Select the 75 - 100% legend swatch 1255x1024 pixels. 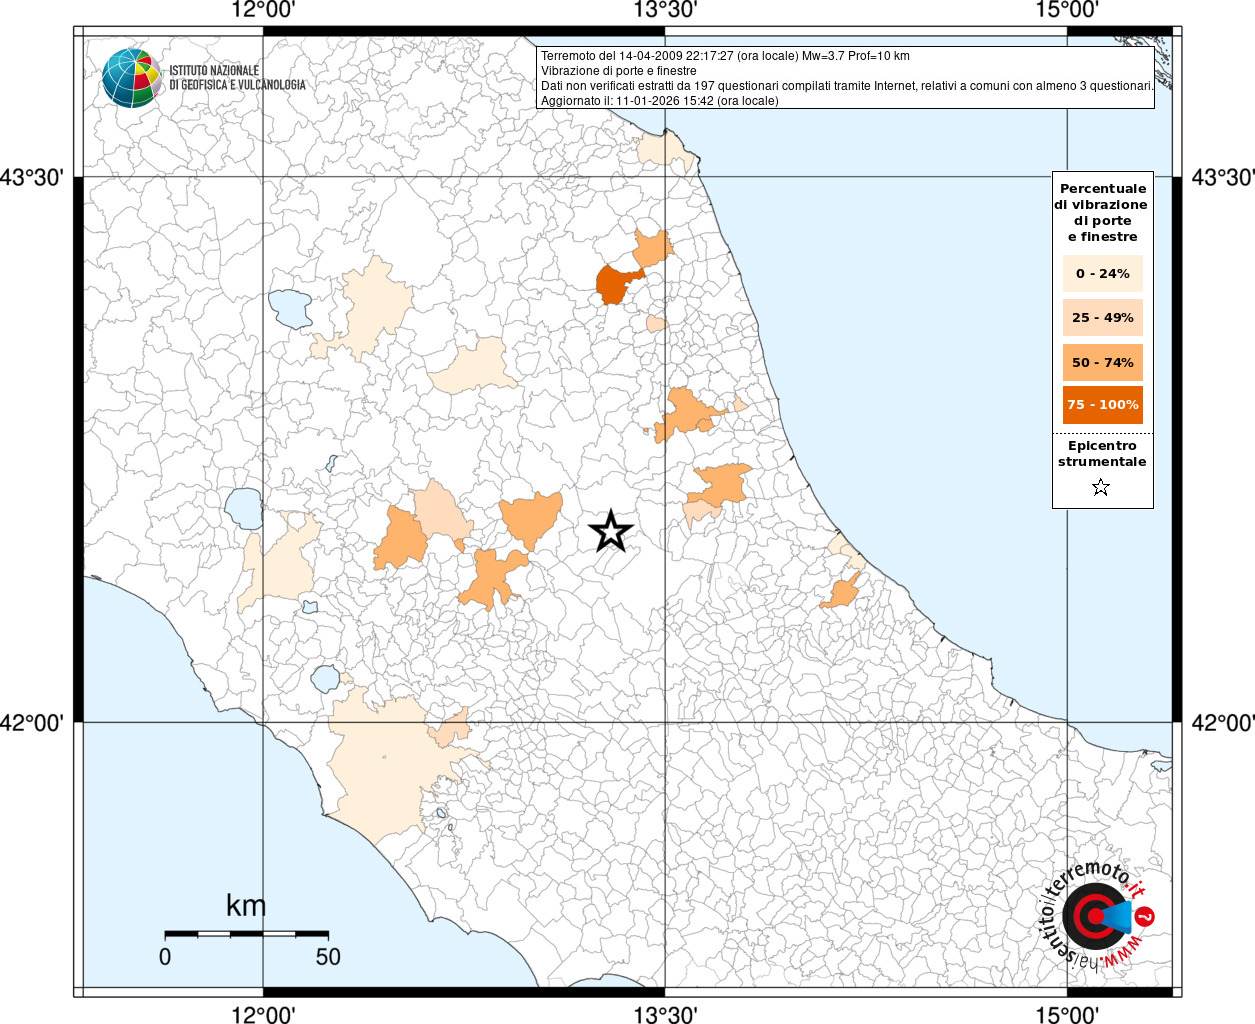coord(1102,404)
